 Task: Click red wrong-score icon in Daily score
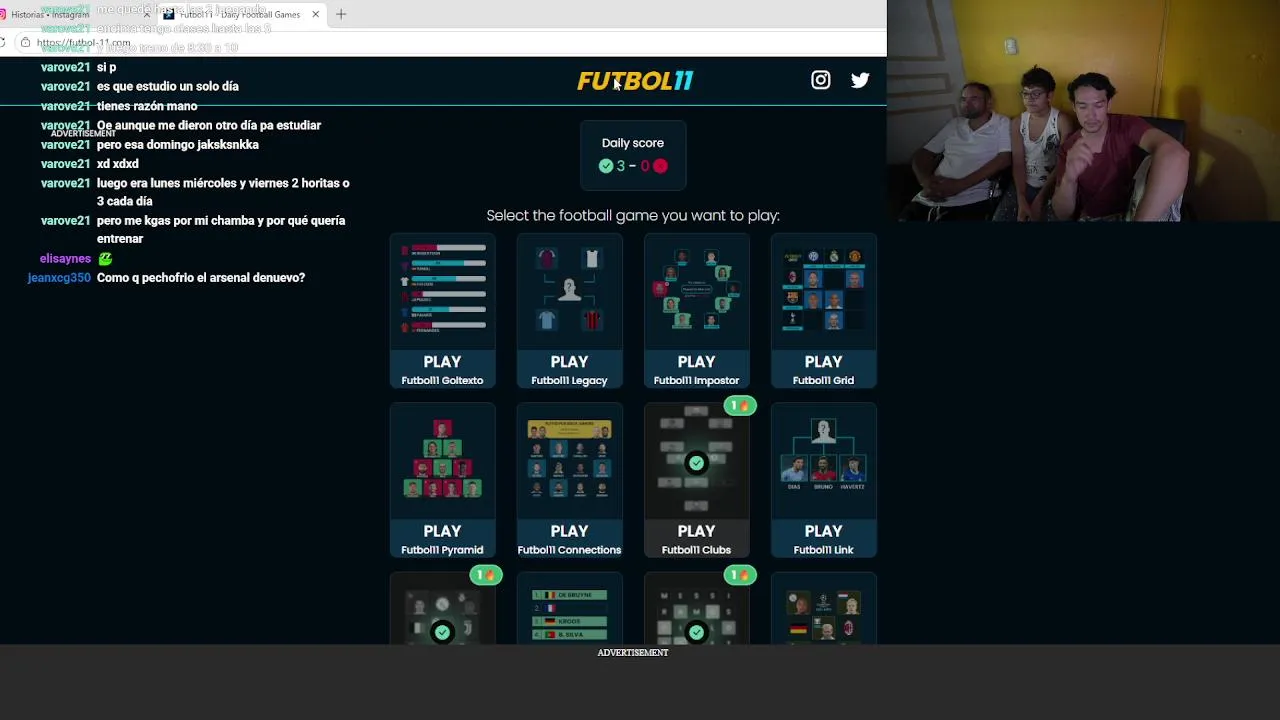coord(660,166)
